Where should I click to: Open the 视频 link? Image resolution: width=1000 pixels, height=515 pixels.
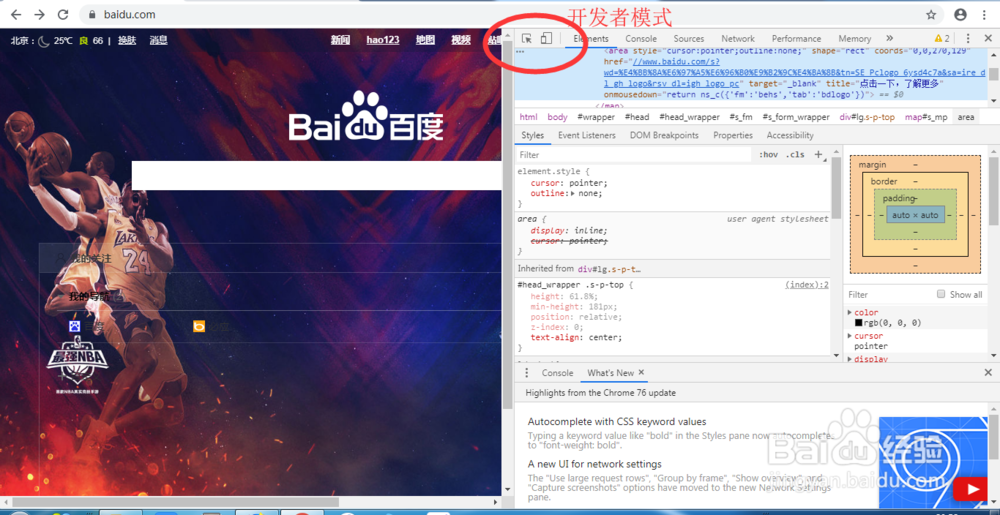461,40
